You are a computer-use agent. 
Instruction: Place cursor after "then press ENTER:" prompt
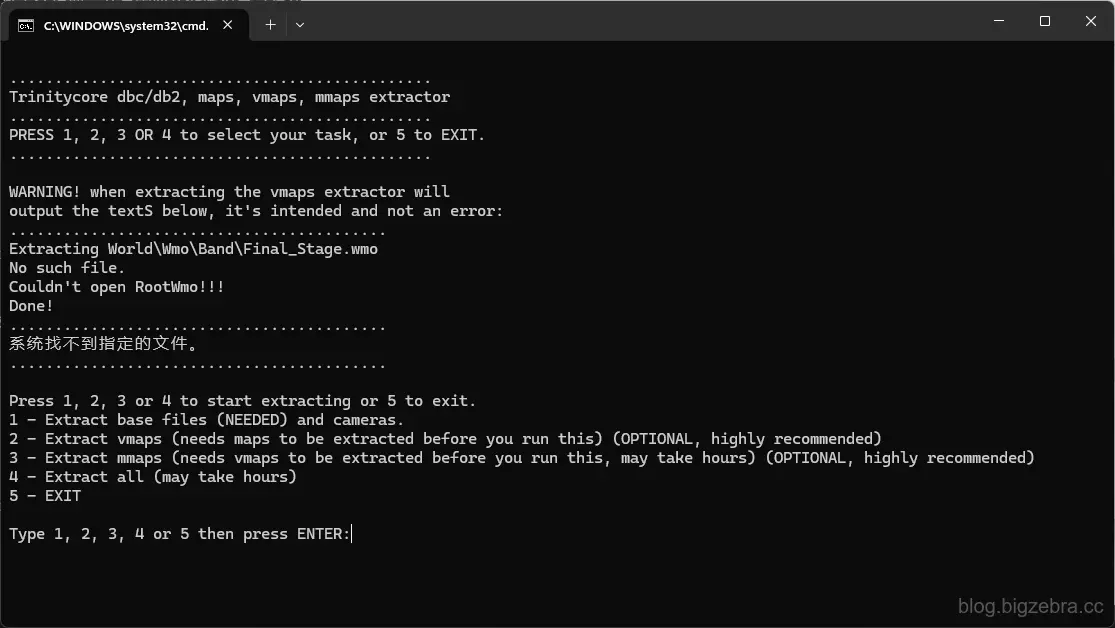pyautogui.click(x=353, y=534)
